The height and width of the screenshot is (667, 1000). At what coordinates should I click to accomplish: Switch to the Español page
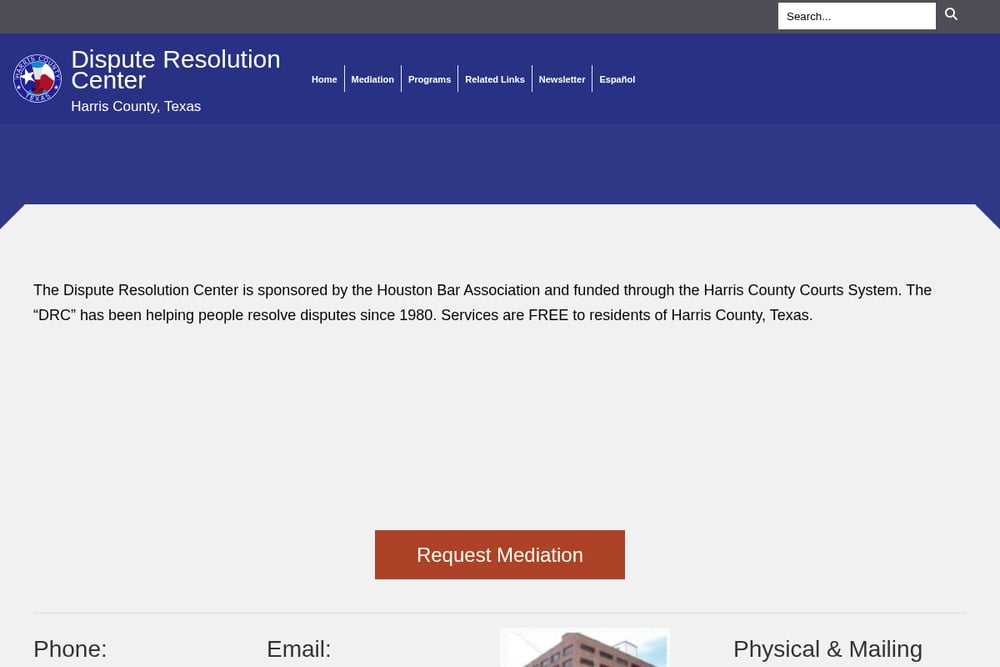[x=617, y=79]
